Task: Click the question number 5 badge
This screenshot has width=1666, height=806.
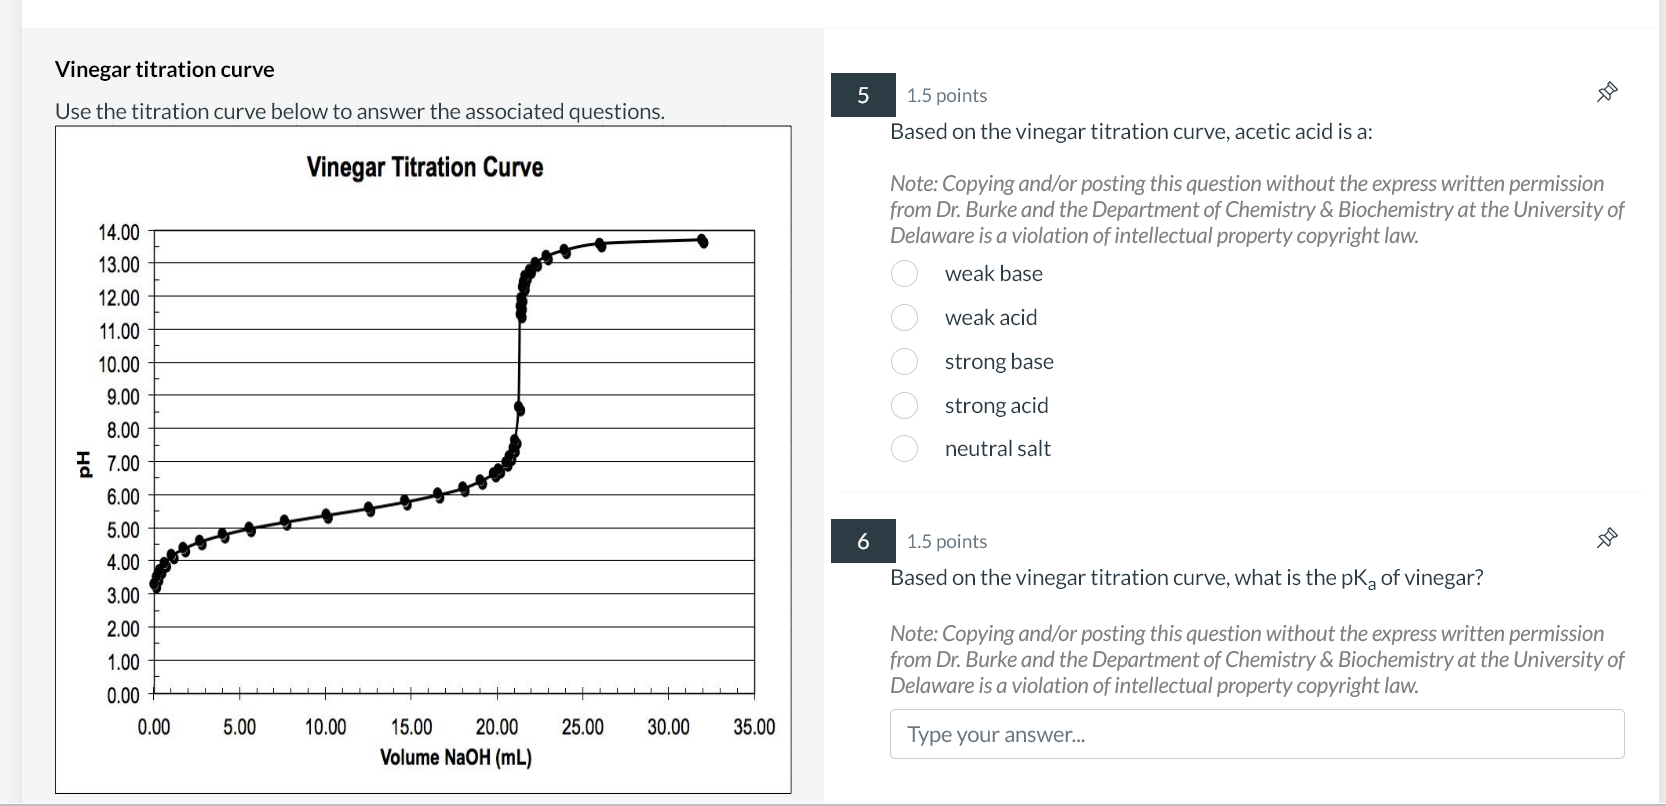Action: [863, 95]
